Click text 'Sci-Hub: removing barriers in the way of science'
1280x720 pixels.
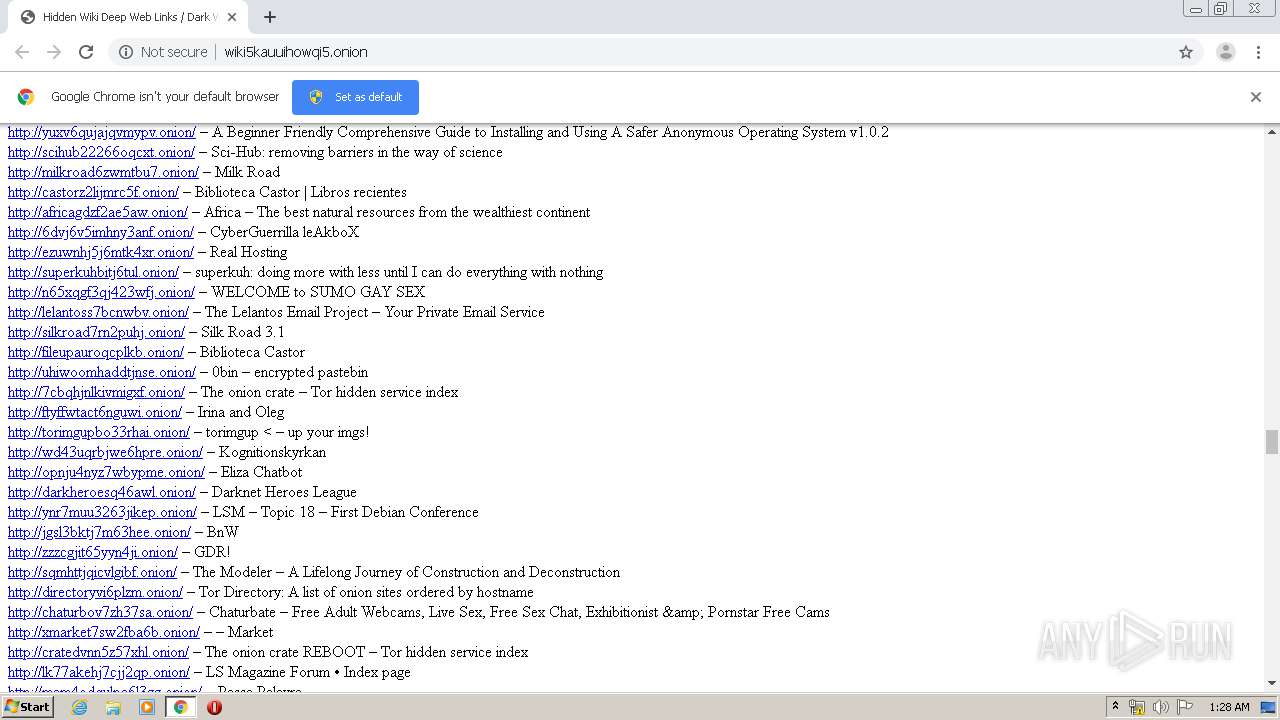[357, 152]
